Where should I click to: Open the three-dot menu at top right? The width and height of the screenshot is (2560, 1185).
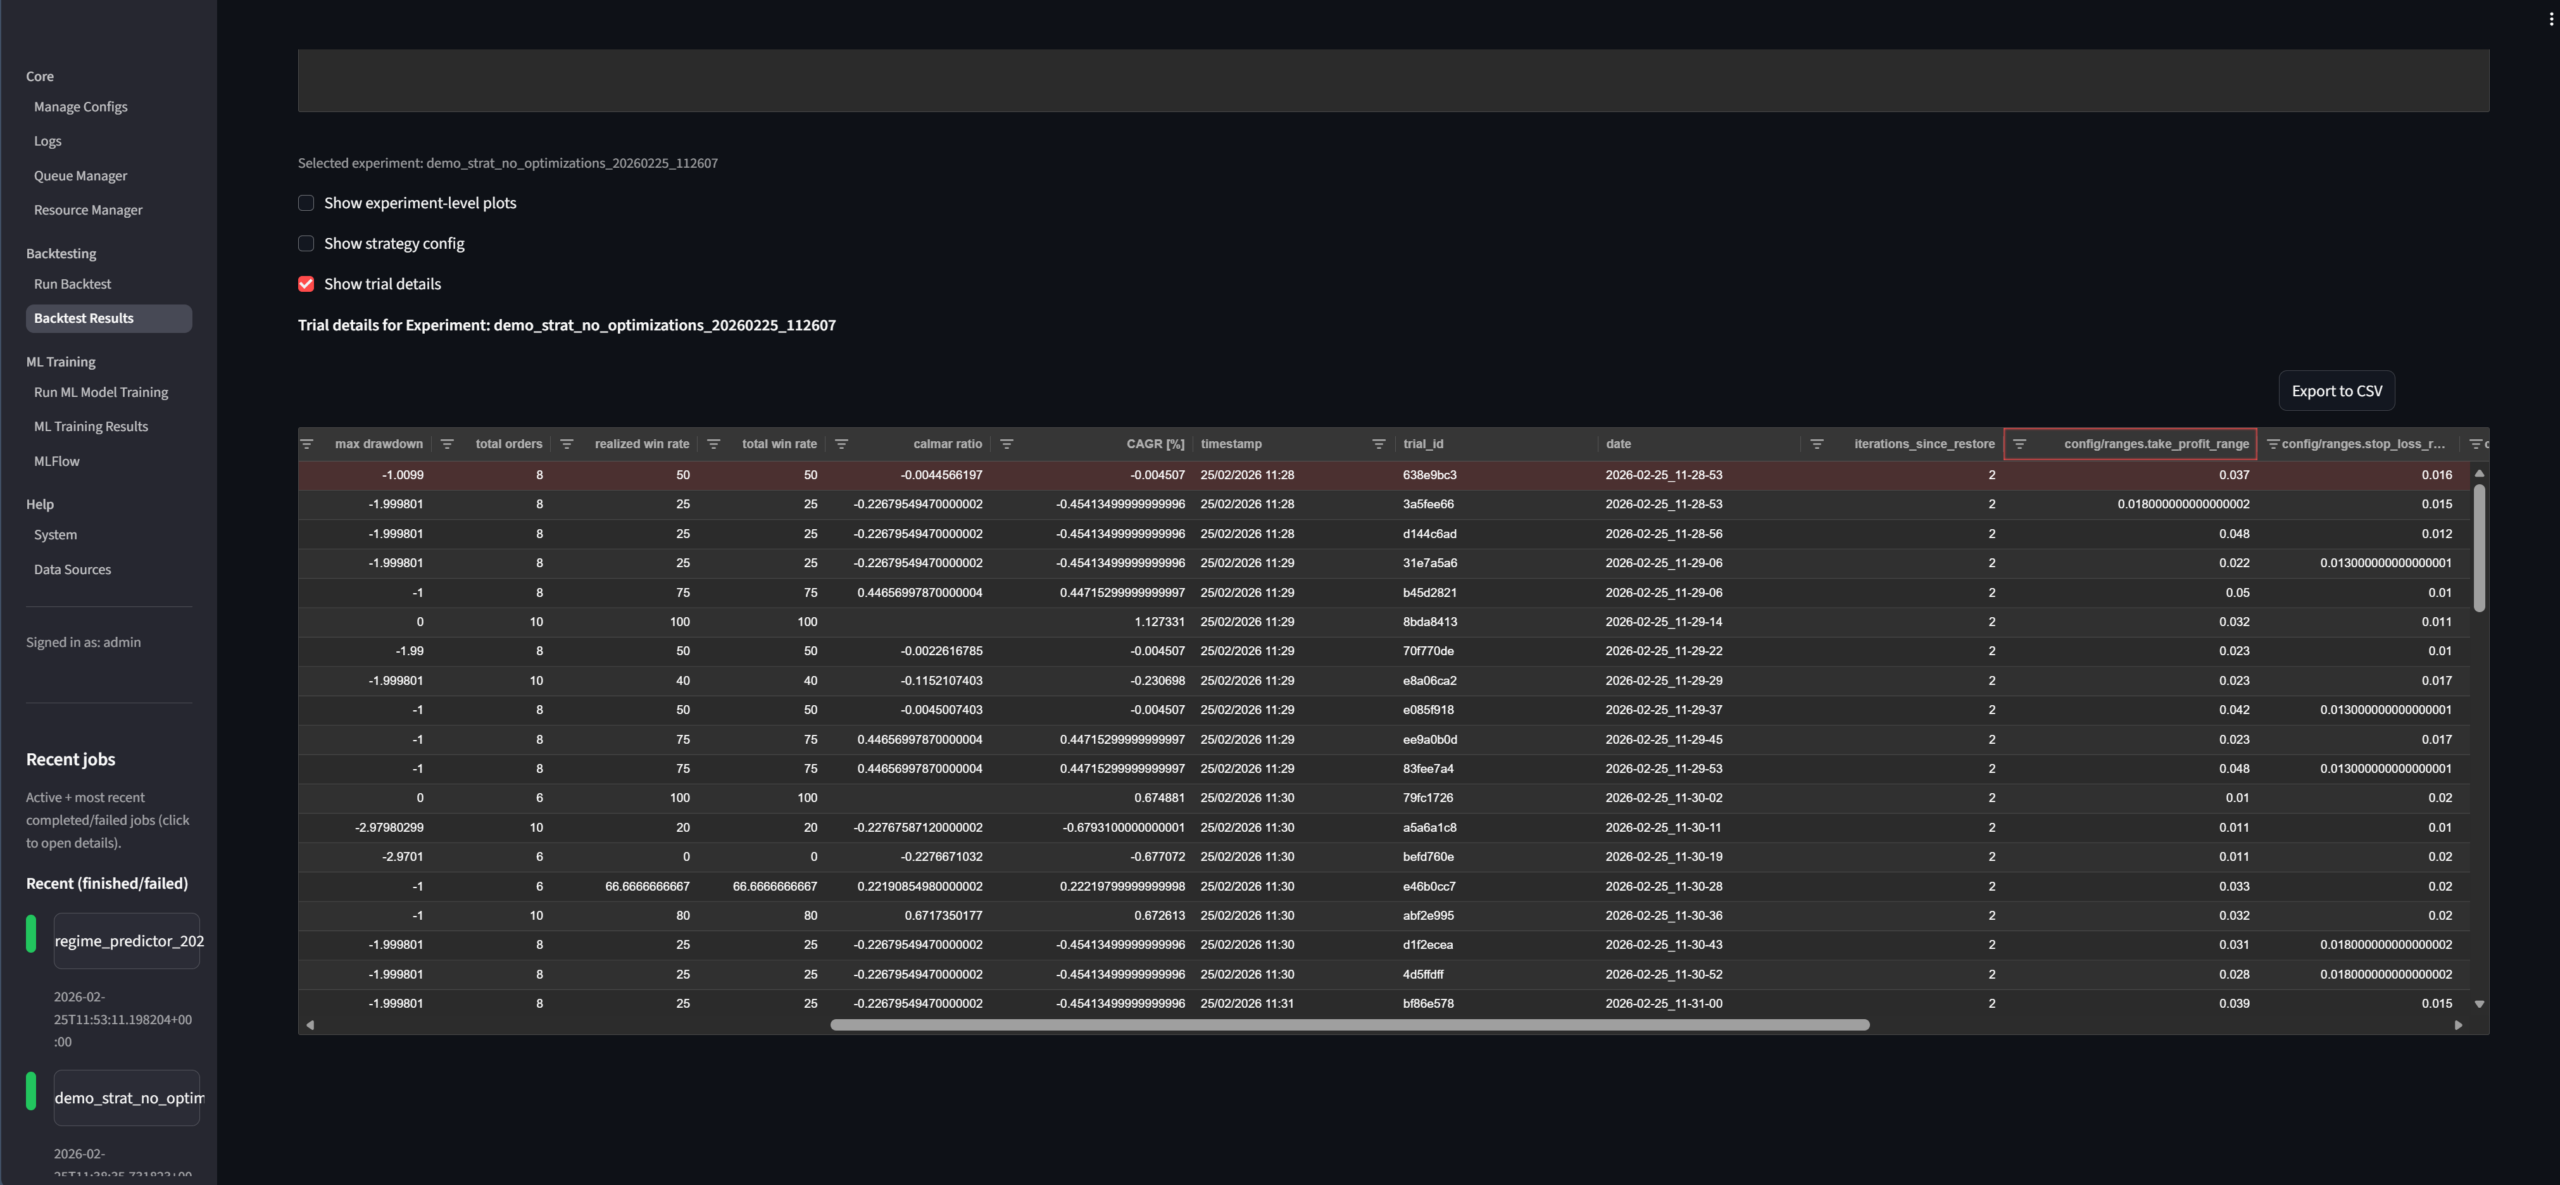point(2550,19)
